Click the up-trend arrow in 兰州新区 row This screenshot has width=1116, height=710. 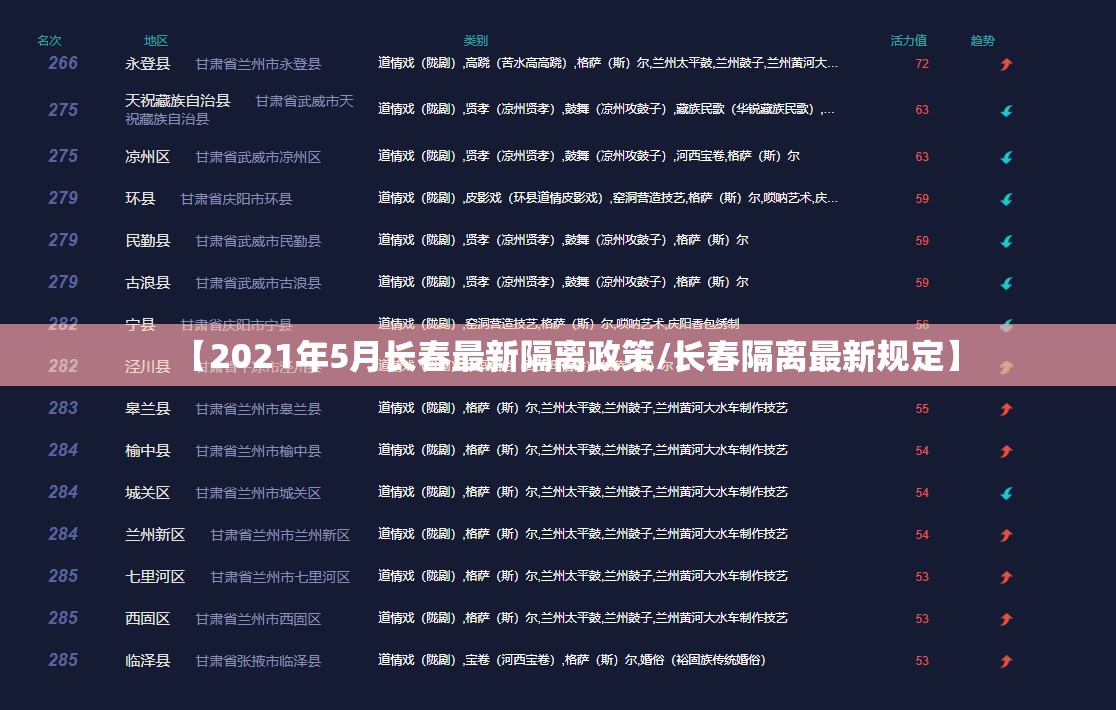click(x=1006, y=535)
